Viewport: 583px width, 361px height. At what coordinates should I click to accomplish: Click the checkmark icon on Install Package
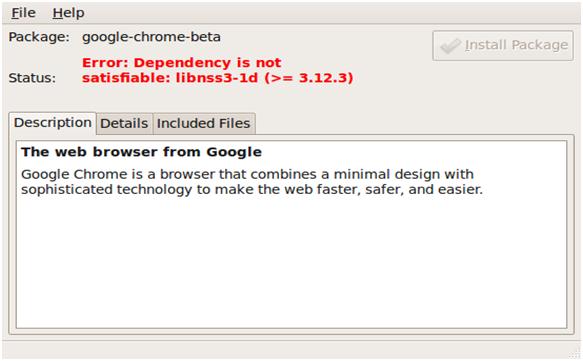(x=451, y=46)
